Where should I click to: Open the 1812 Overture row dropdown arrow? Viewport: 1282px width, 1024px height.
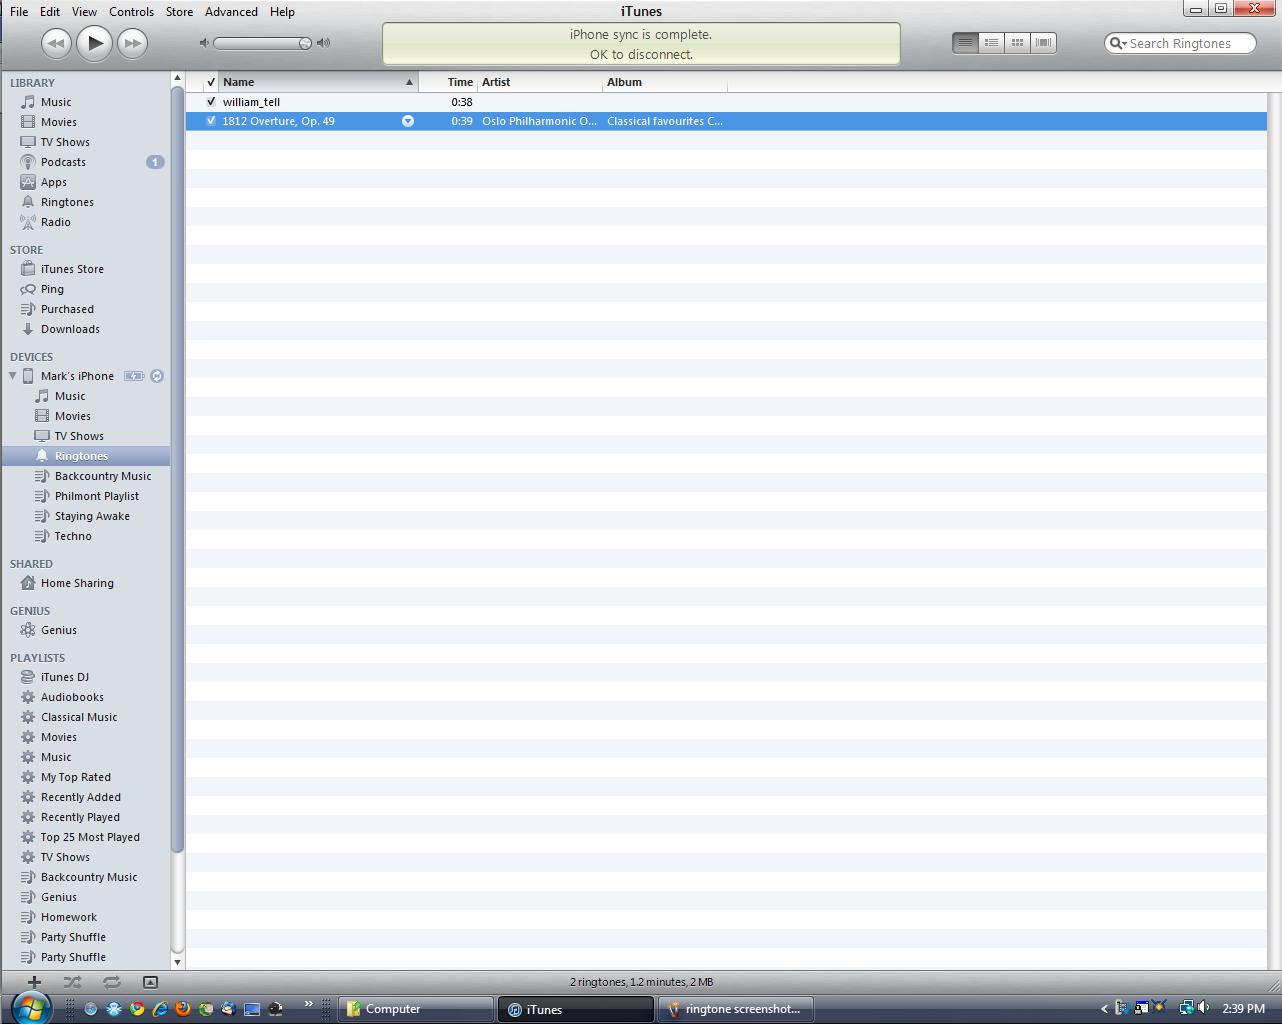[x=408, y=121]
